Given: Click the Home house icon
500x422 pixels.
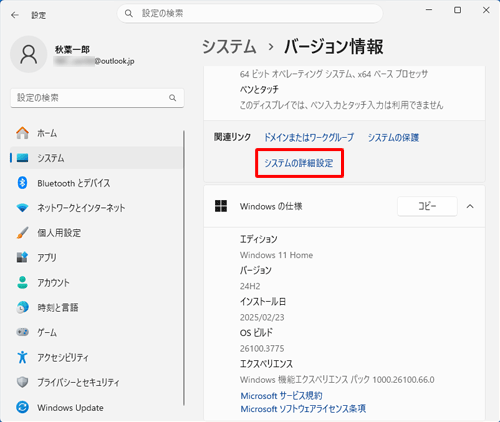Looking at the screenshot, I should pyautogui.click(x=22, y=133).
